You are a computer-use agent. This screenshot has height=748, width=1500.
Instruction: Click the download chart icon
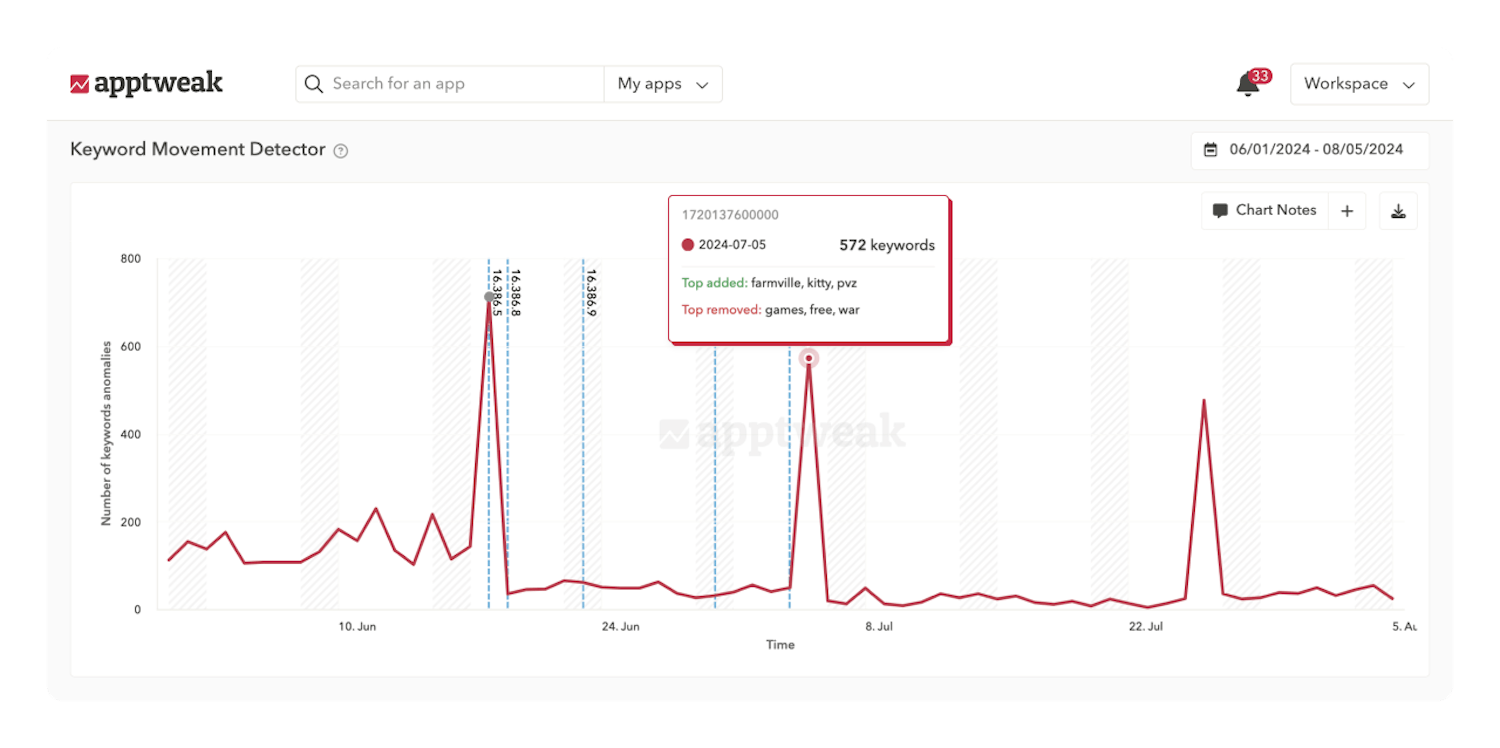click(1398, 210)
